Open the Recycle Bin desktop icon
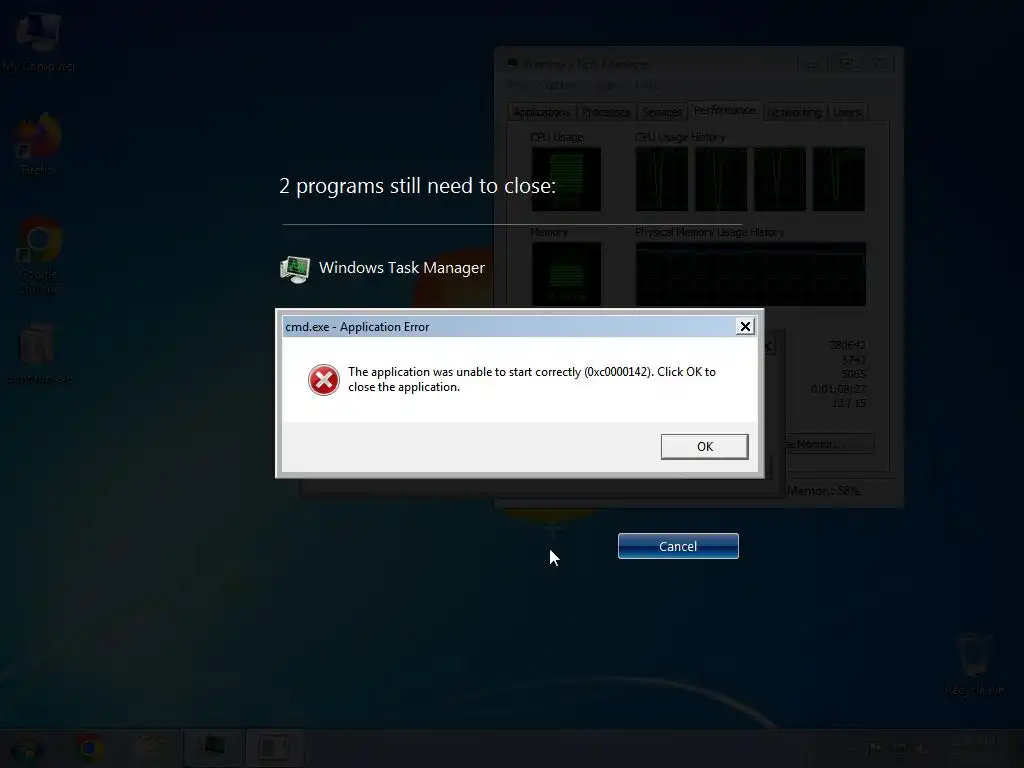1024x768 pixels. [x=974, y=664]
